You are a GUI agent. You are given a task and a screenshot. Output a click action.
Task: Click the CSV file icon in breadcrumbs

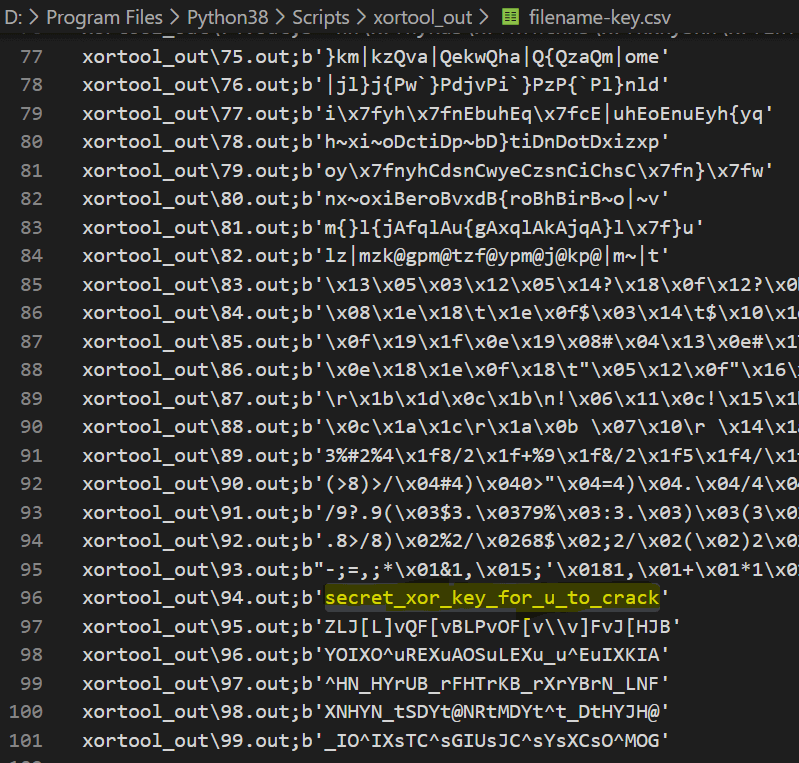point(510,17)
